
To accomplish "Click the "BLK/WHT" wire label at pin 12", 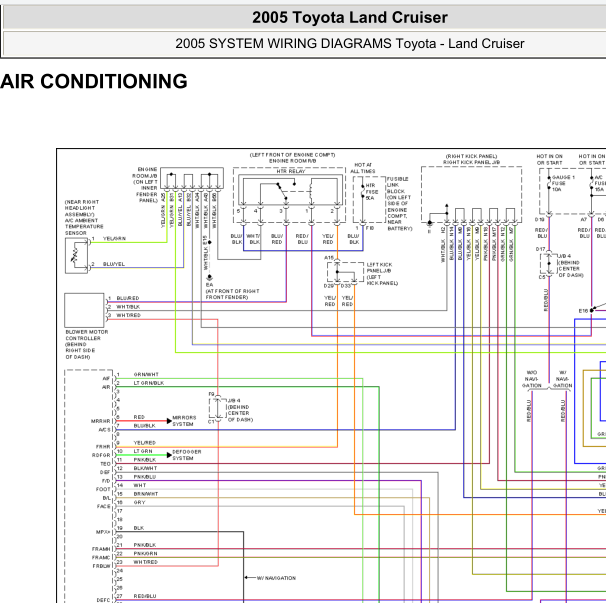I will click(x=145, y=468).
